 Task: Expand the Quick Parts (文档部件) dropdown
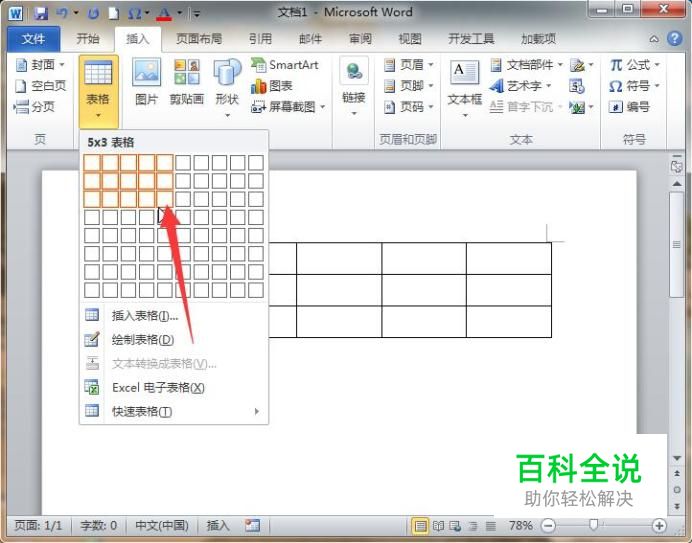[x=560, y=65]
